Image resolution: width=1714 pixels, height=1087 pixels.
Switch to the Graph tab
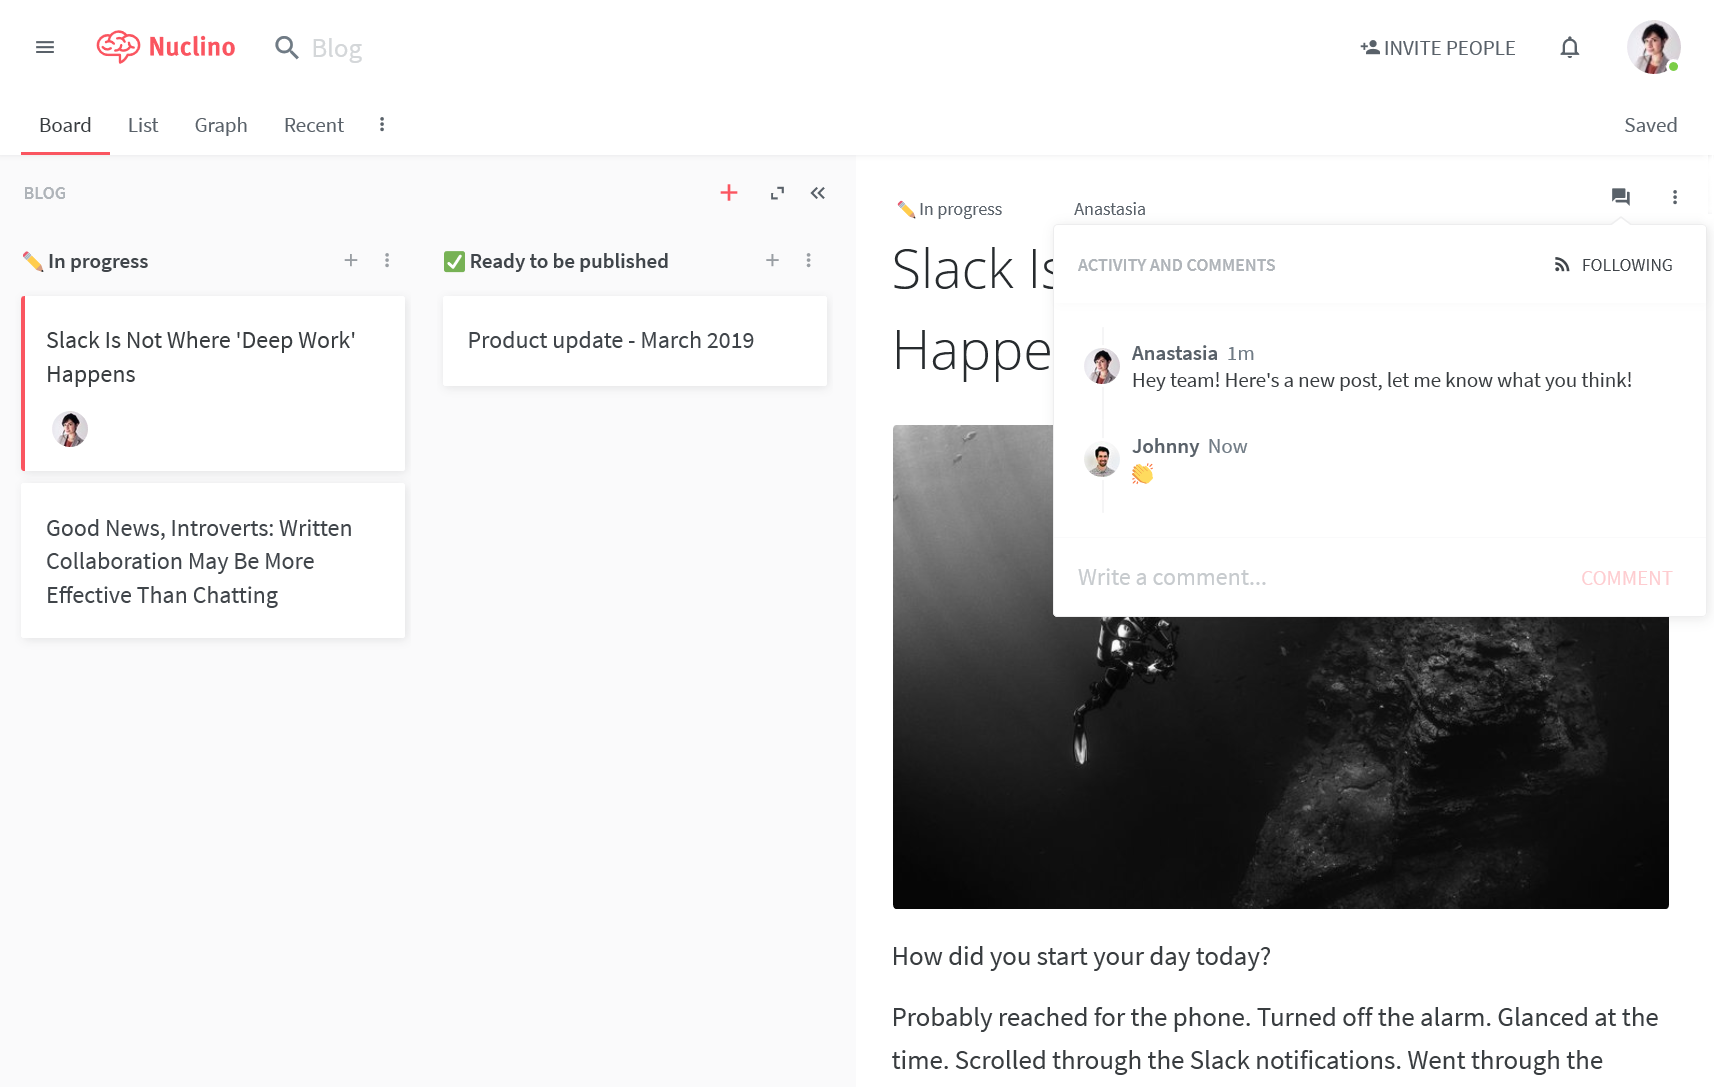pos(221,125)
